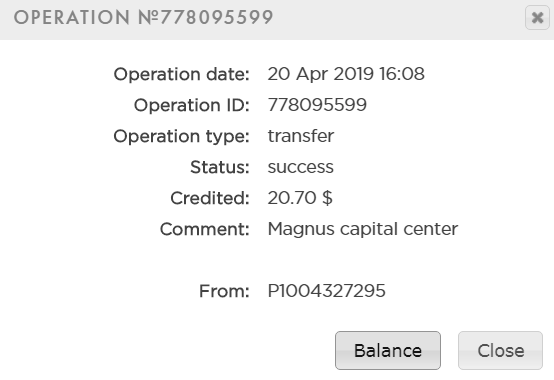The width and height of the screenshot is (554, 380).
Task: Click the From label
Action: [x=224, y=291]
